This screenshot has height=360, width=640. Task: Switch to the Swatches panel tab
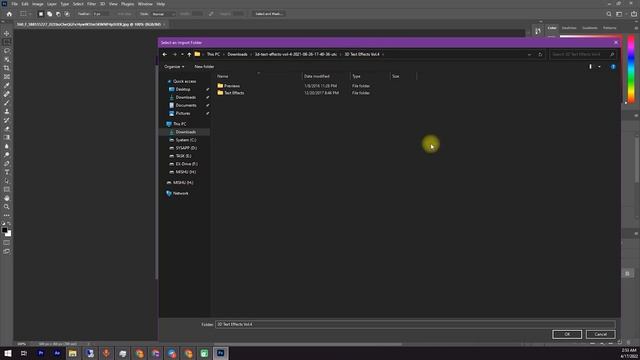point(569,28)
